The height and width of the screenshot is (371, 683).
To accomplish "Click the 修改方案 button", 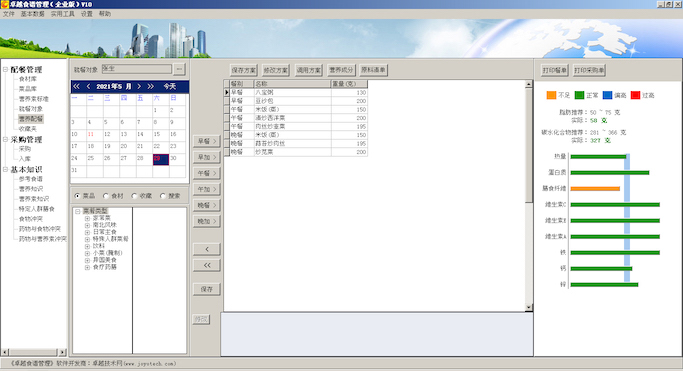I will (x=276, y=70).
